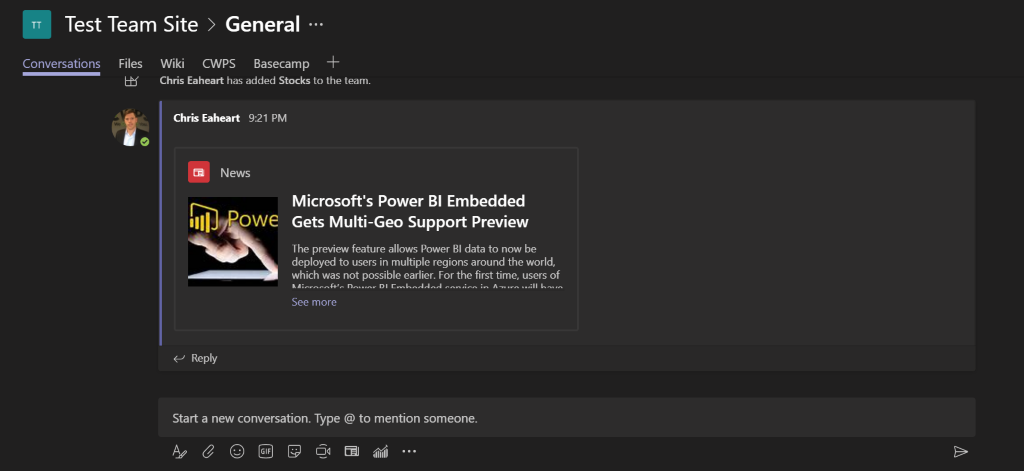1024x471 pixels.
Task: Send the message with the arrow icon
Action: tap(960, 452)
